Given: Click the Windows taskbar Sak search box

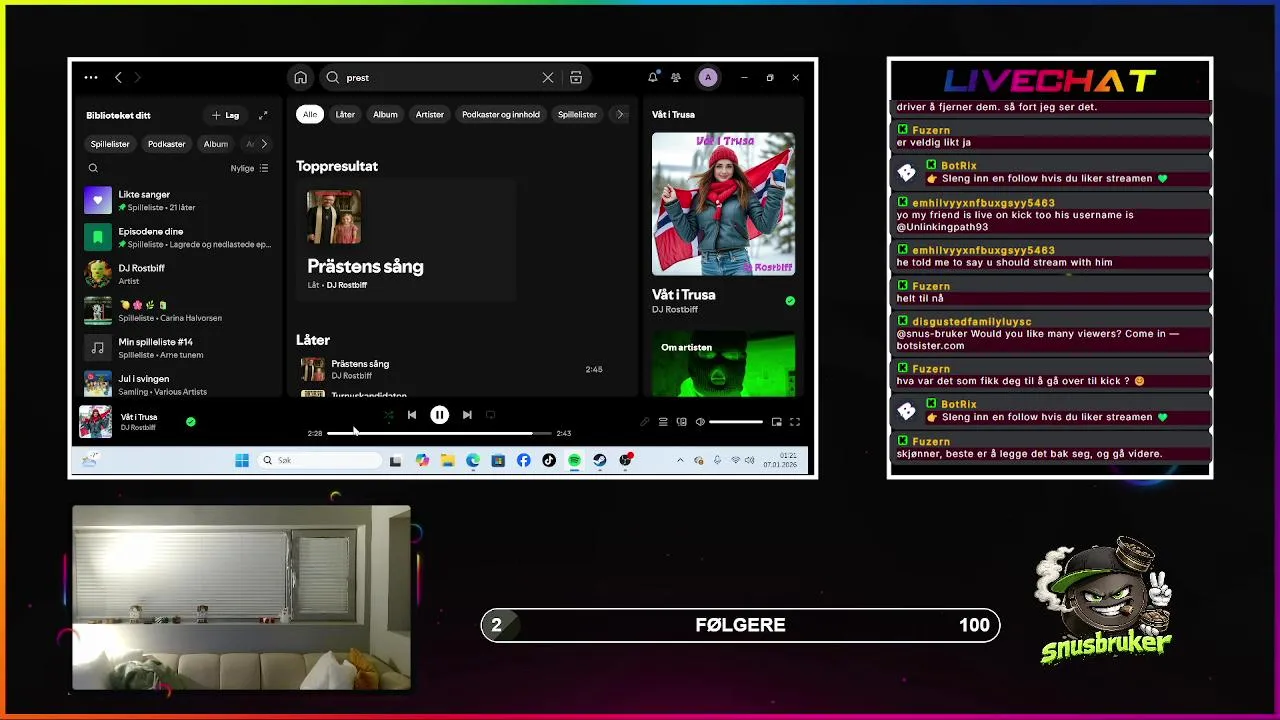Looking at the screenshot, I should (320, 460).
